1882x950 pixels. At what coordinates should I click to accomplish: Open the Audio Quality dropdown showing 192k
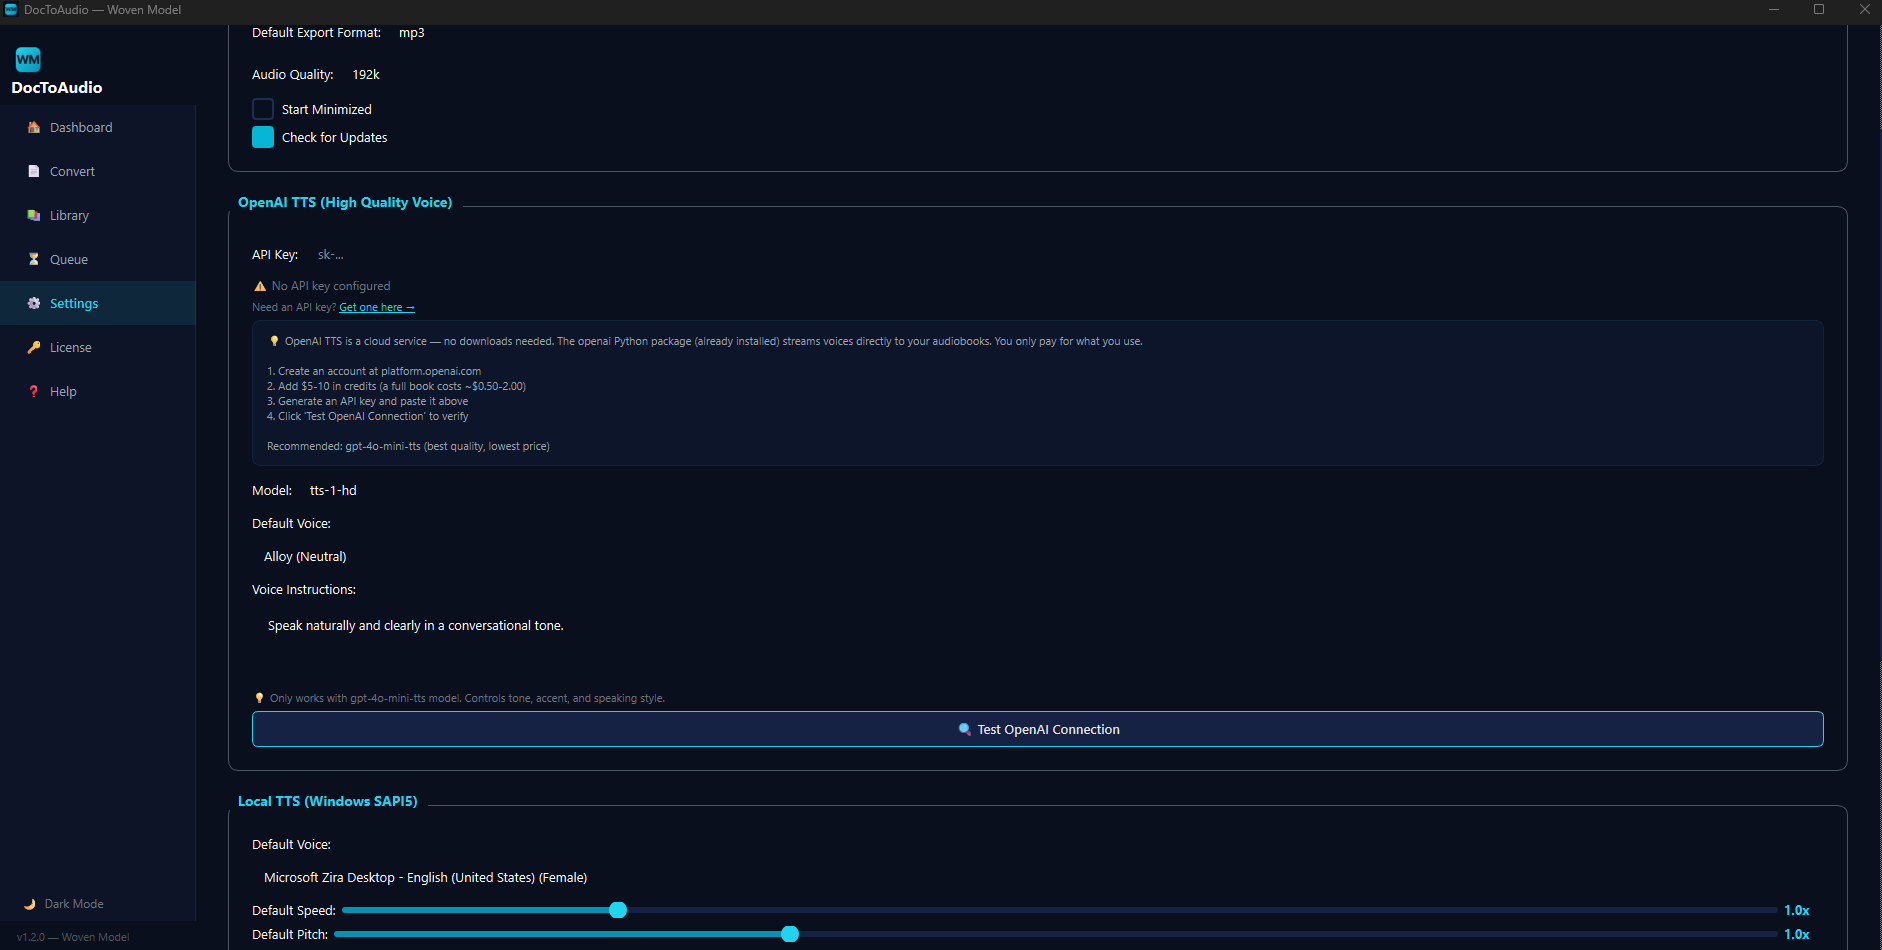click(x=366, y=75)
